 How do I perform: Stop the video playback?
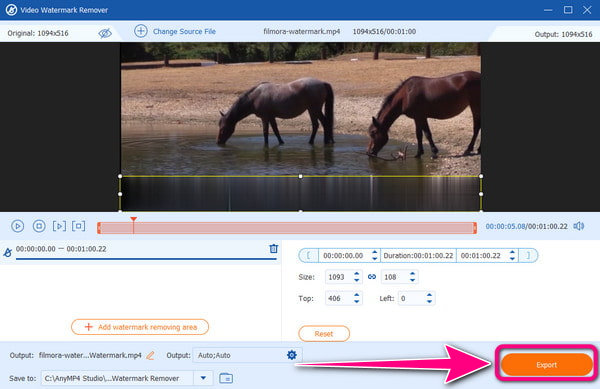point(39,226)
